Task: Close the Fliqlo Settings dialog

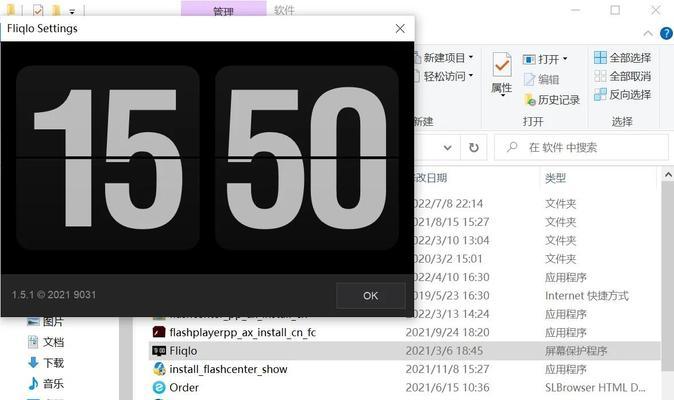Action: [400, 29]
